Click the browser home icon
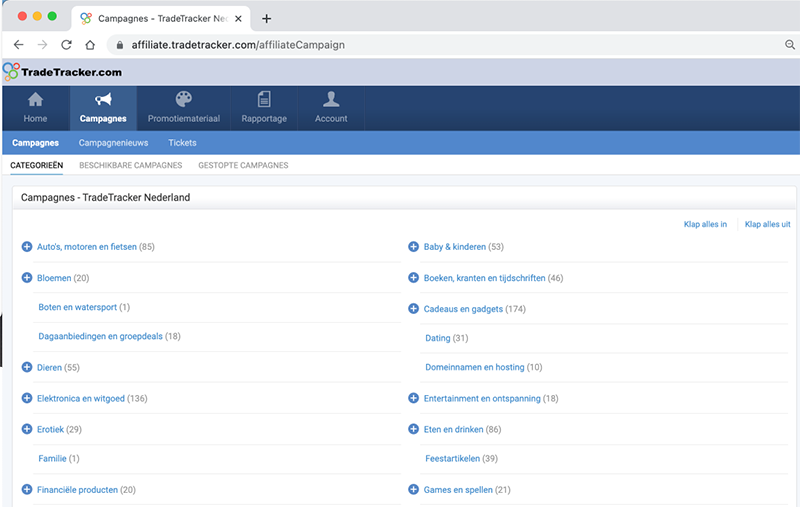Viewport: 800px width, 507px height. [90, 45]
